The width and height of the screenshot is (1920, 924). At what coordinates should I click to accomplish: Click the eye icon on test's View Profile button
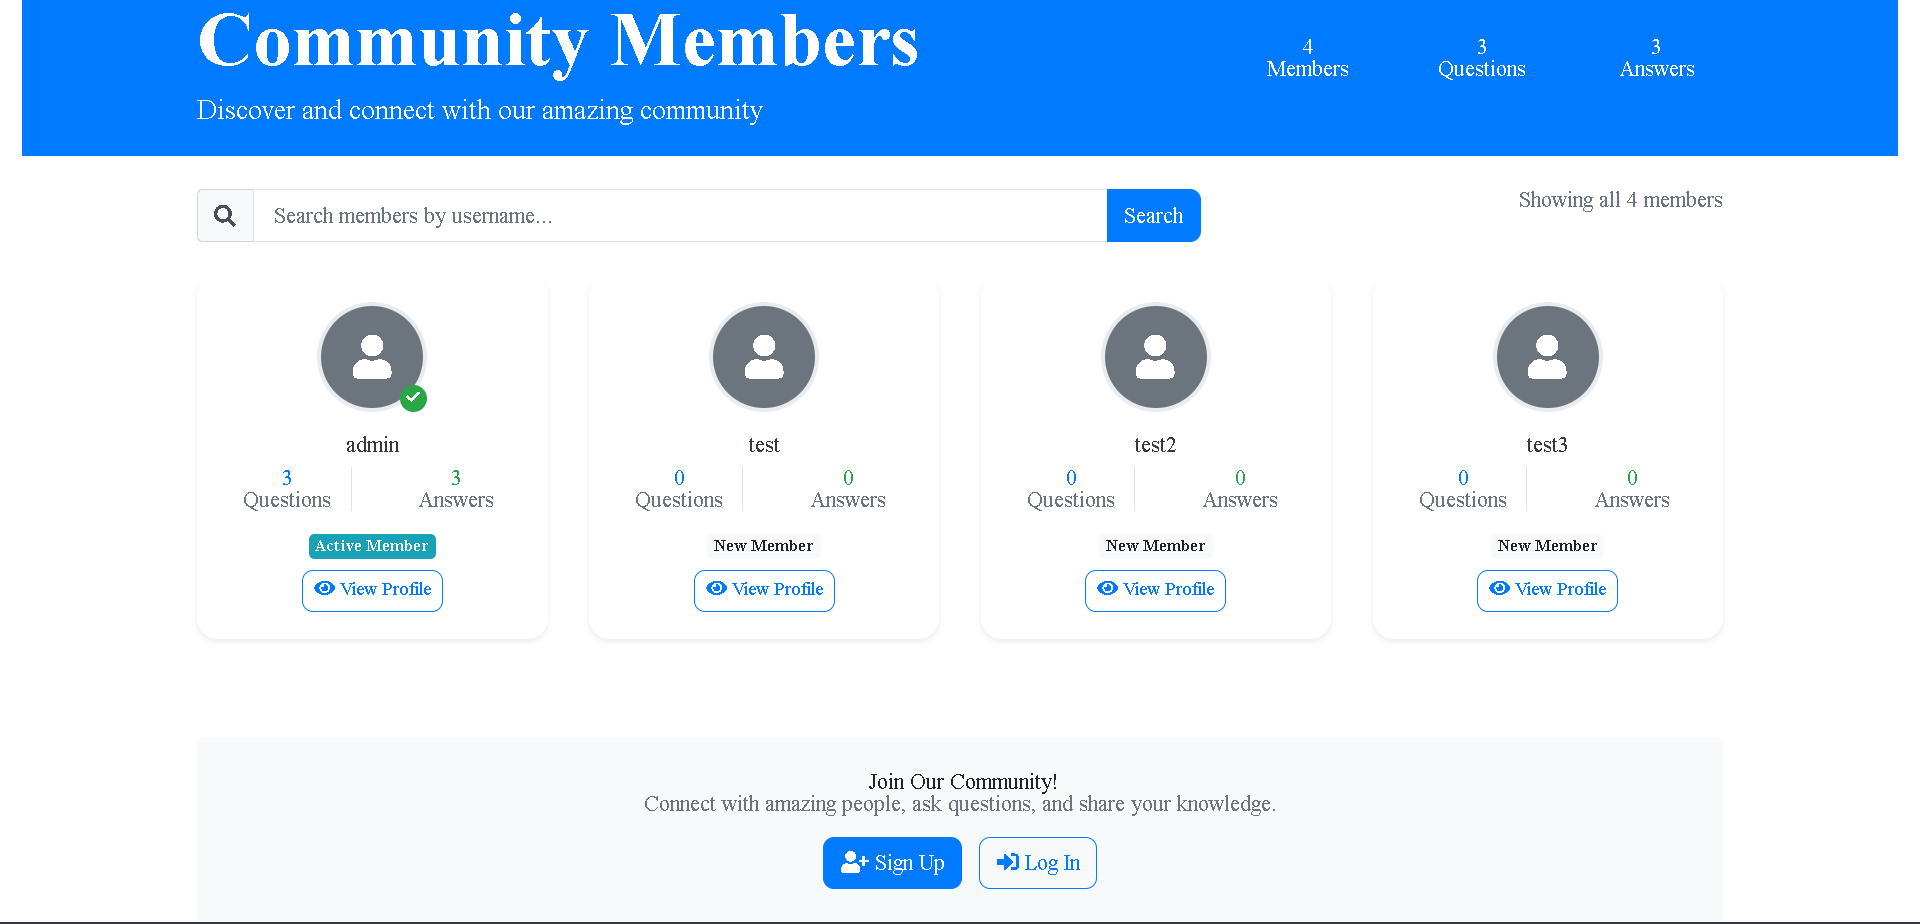coord(716,589)
